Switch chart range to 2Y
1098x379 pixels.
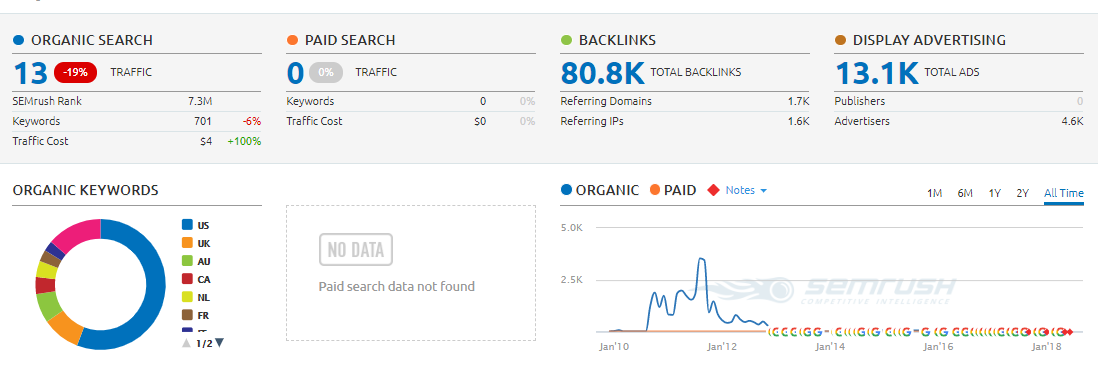click(x=1022, y=193)
